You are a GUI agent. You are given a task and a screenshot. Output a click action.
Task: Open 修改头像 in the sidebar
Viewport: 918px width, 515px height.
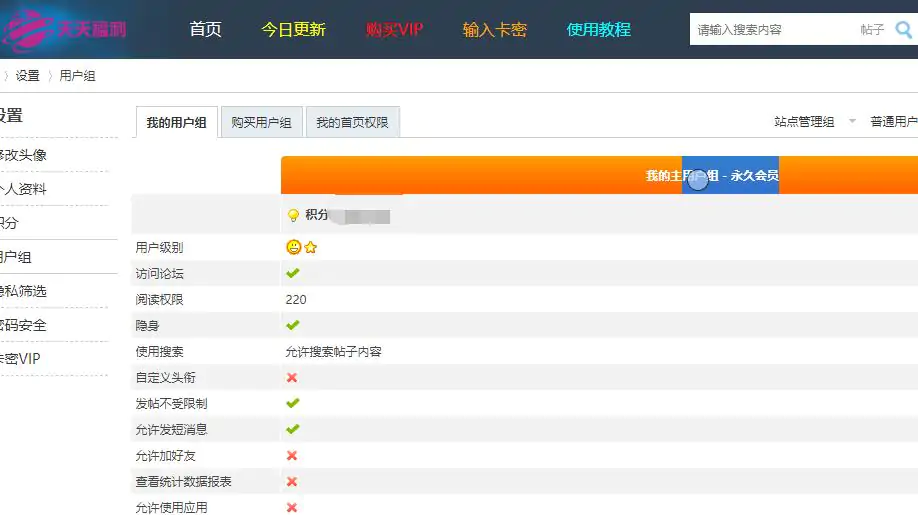pos(23,155)
